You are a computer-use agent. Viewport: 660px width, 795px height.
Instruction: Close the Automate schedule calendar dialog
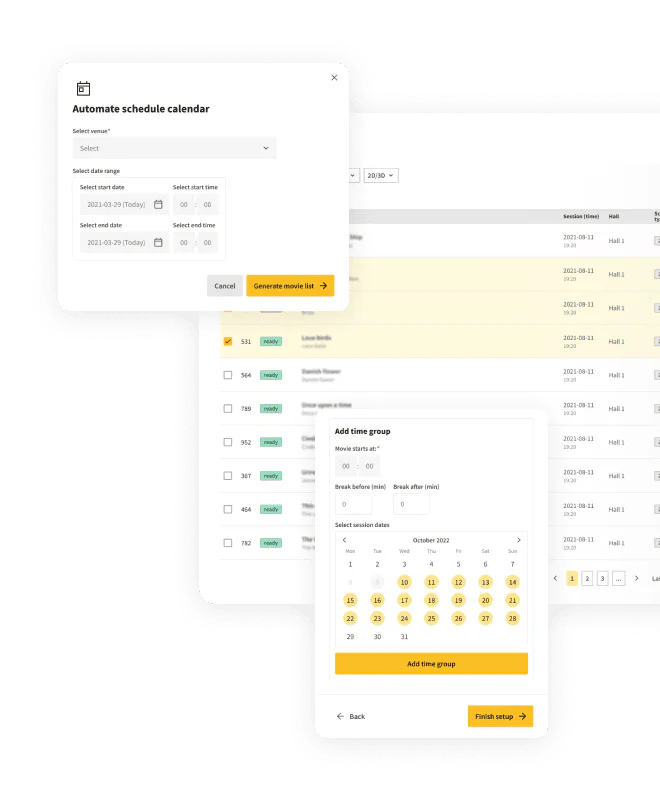334,78
